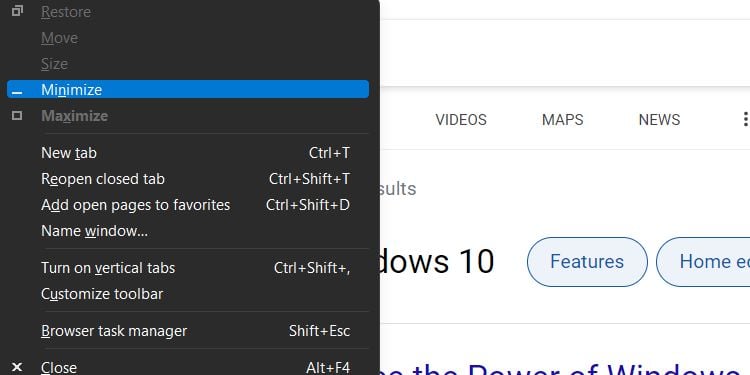Image resolution: width=750 pixels, height=375 pixels.
Task: Click the Restore overlapping-windows icon
Action: point(17,11)
